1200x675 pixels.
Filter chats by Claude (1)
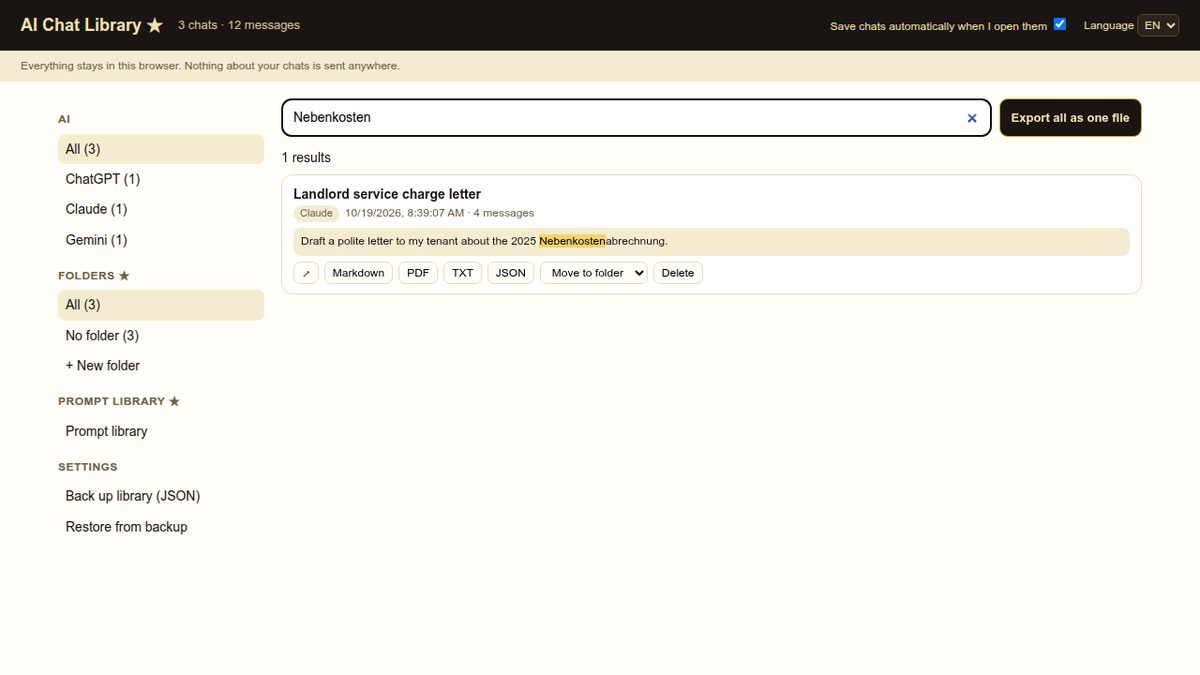pyautogui.click(x=161, y=209)
